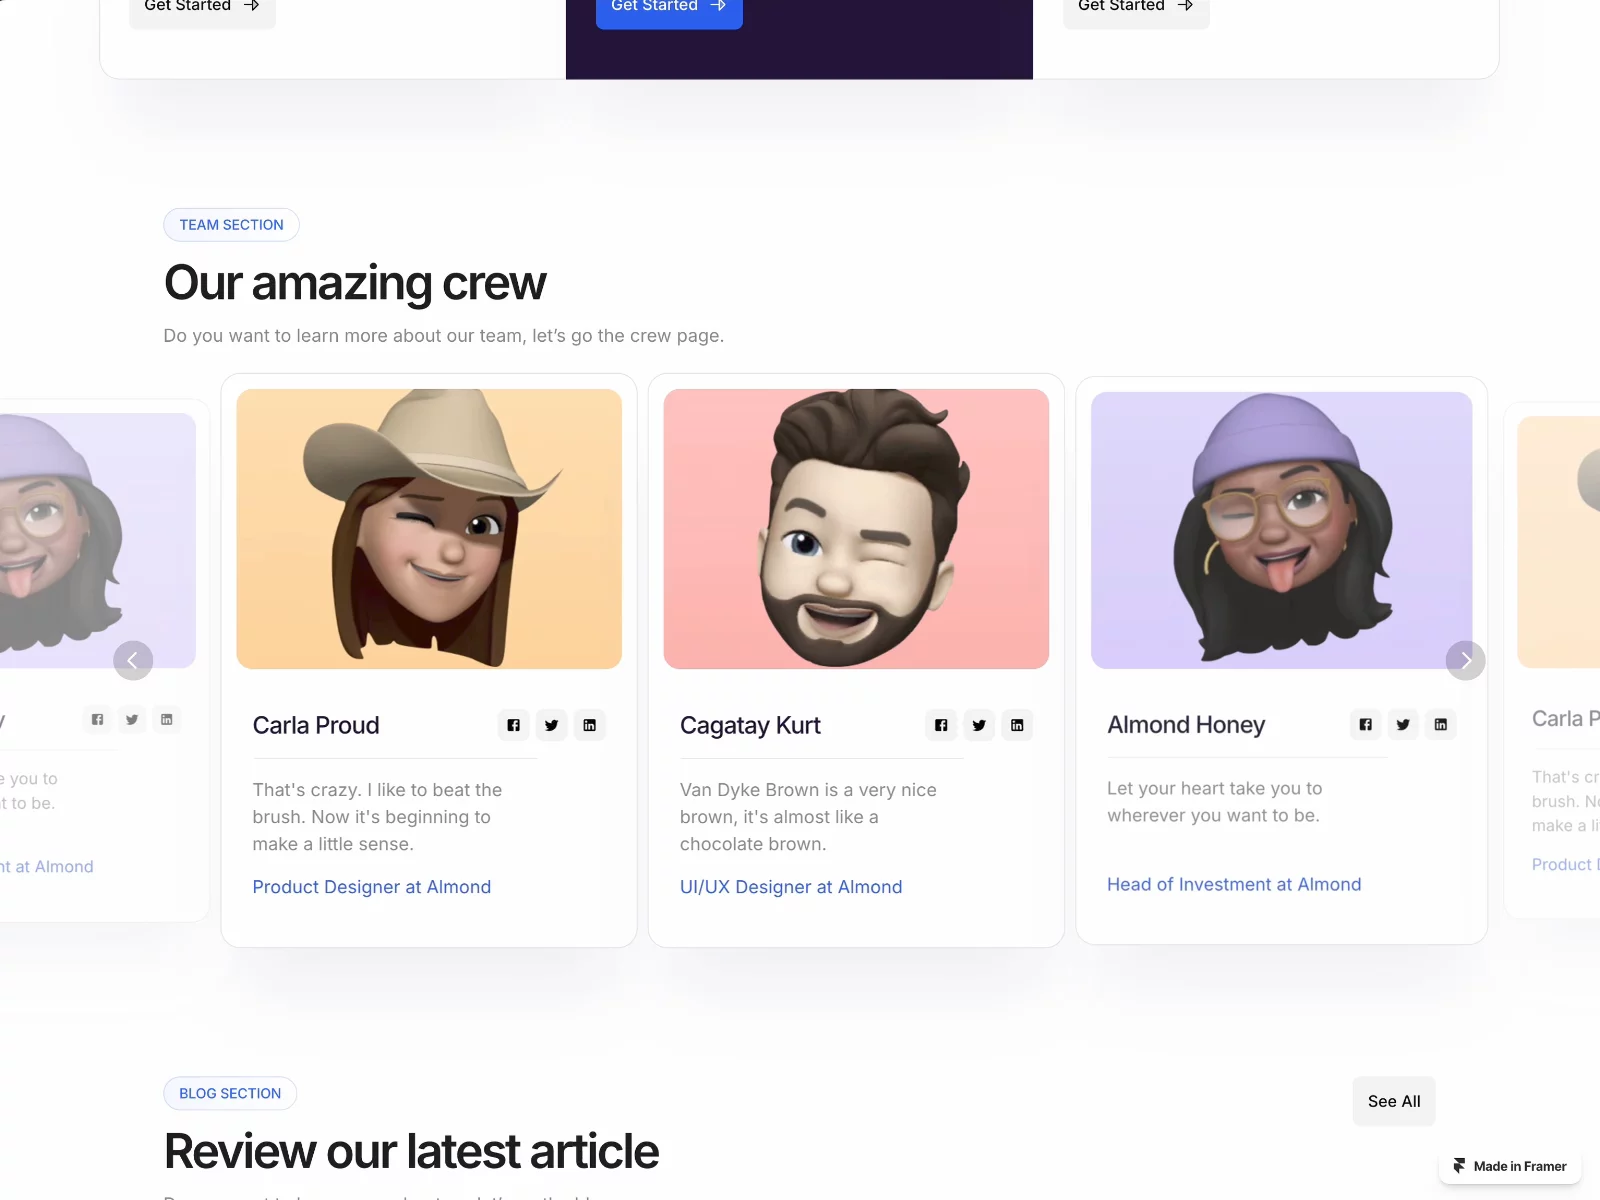Click the 'Review our latest article' heading

pos(411,1151)
